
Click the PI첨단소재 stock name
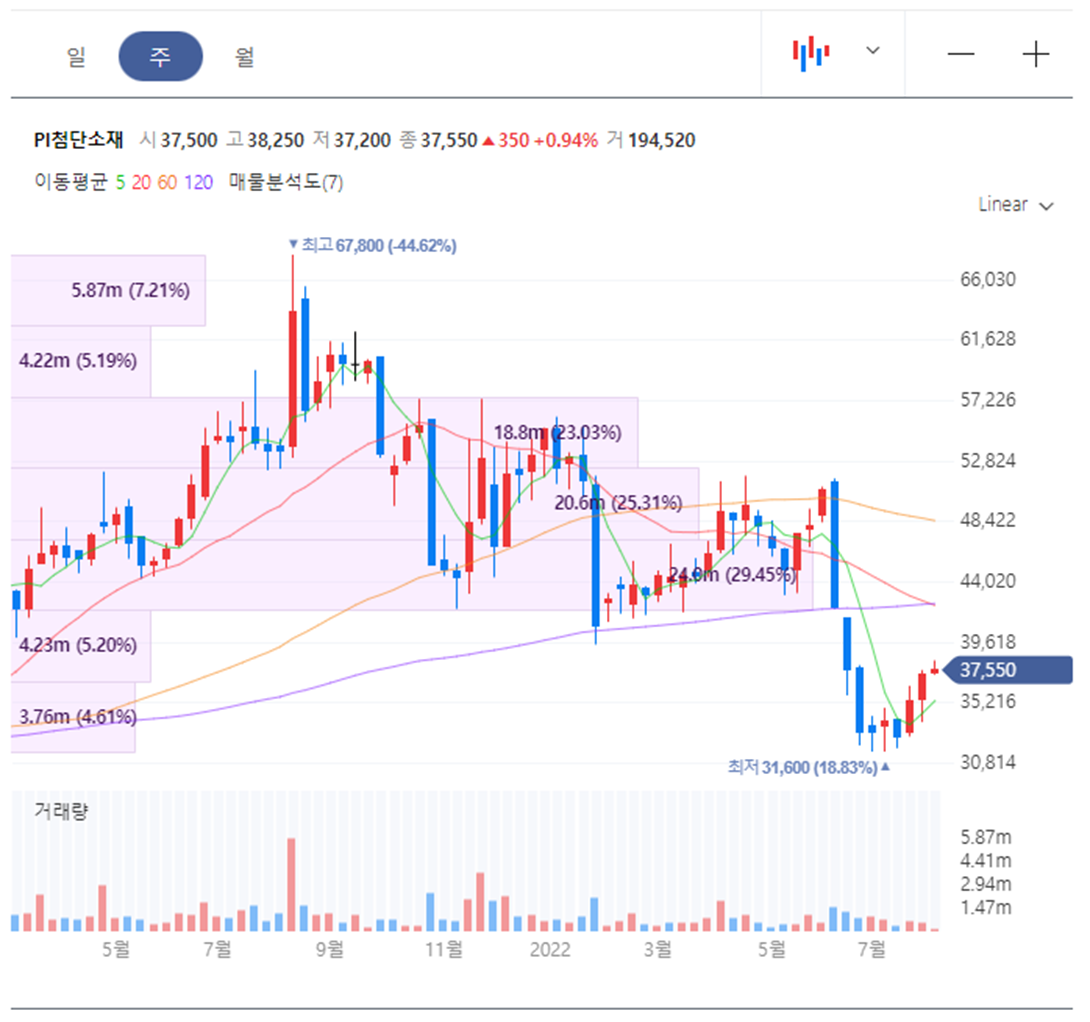coord(79,140)
